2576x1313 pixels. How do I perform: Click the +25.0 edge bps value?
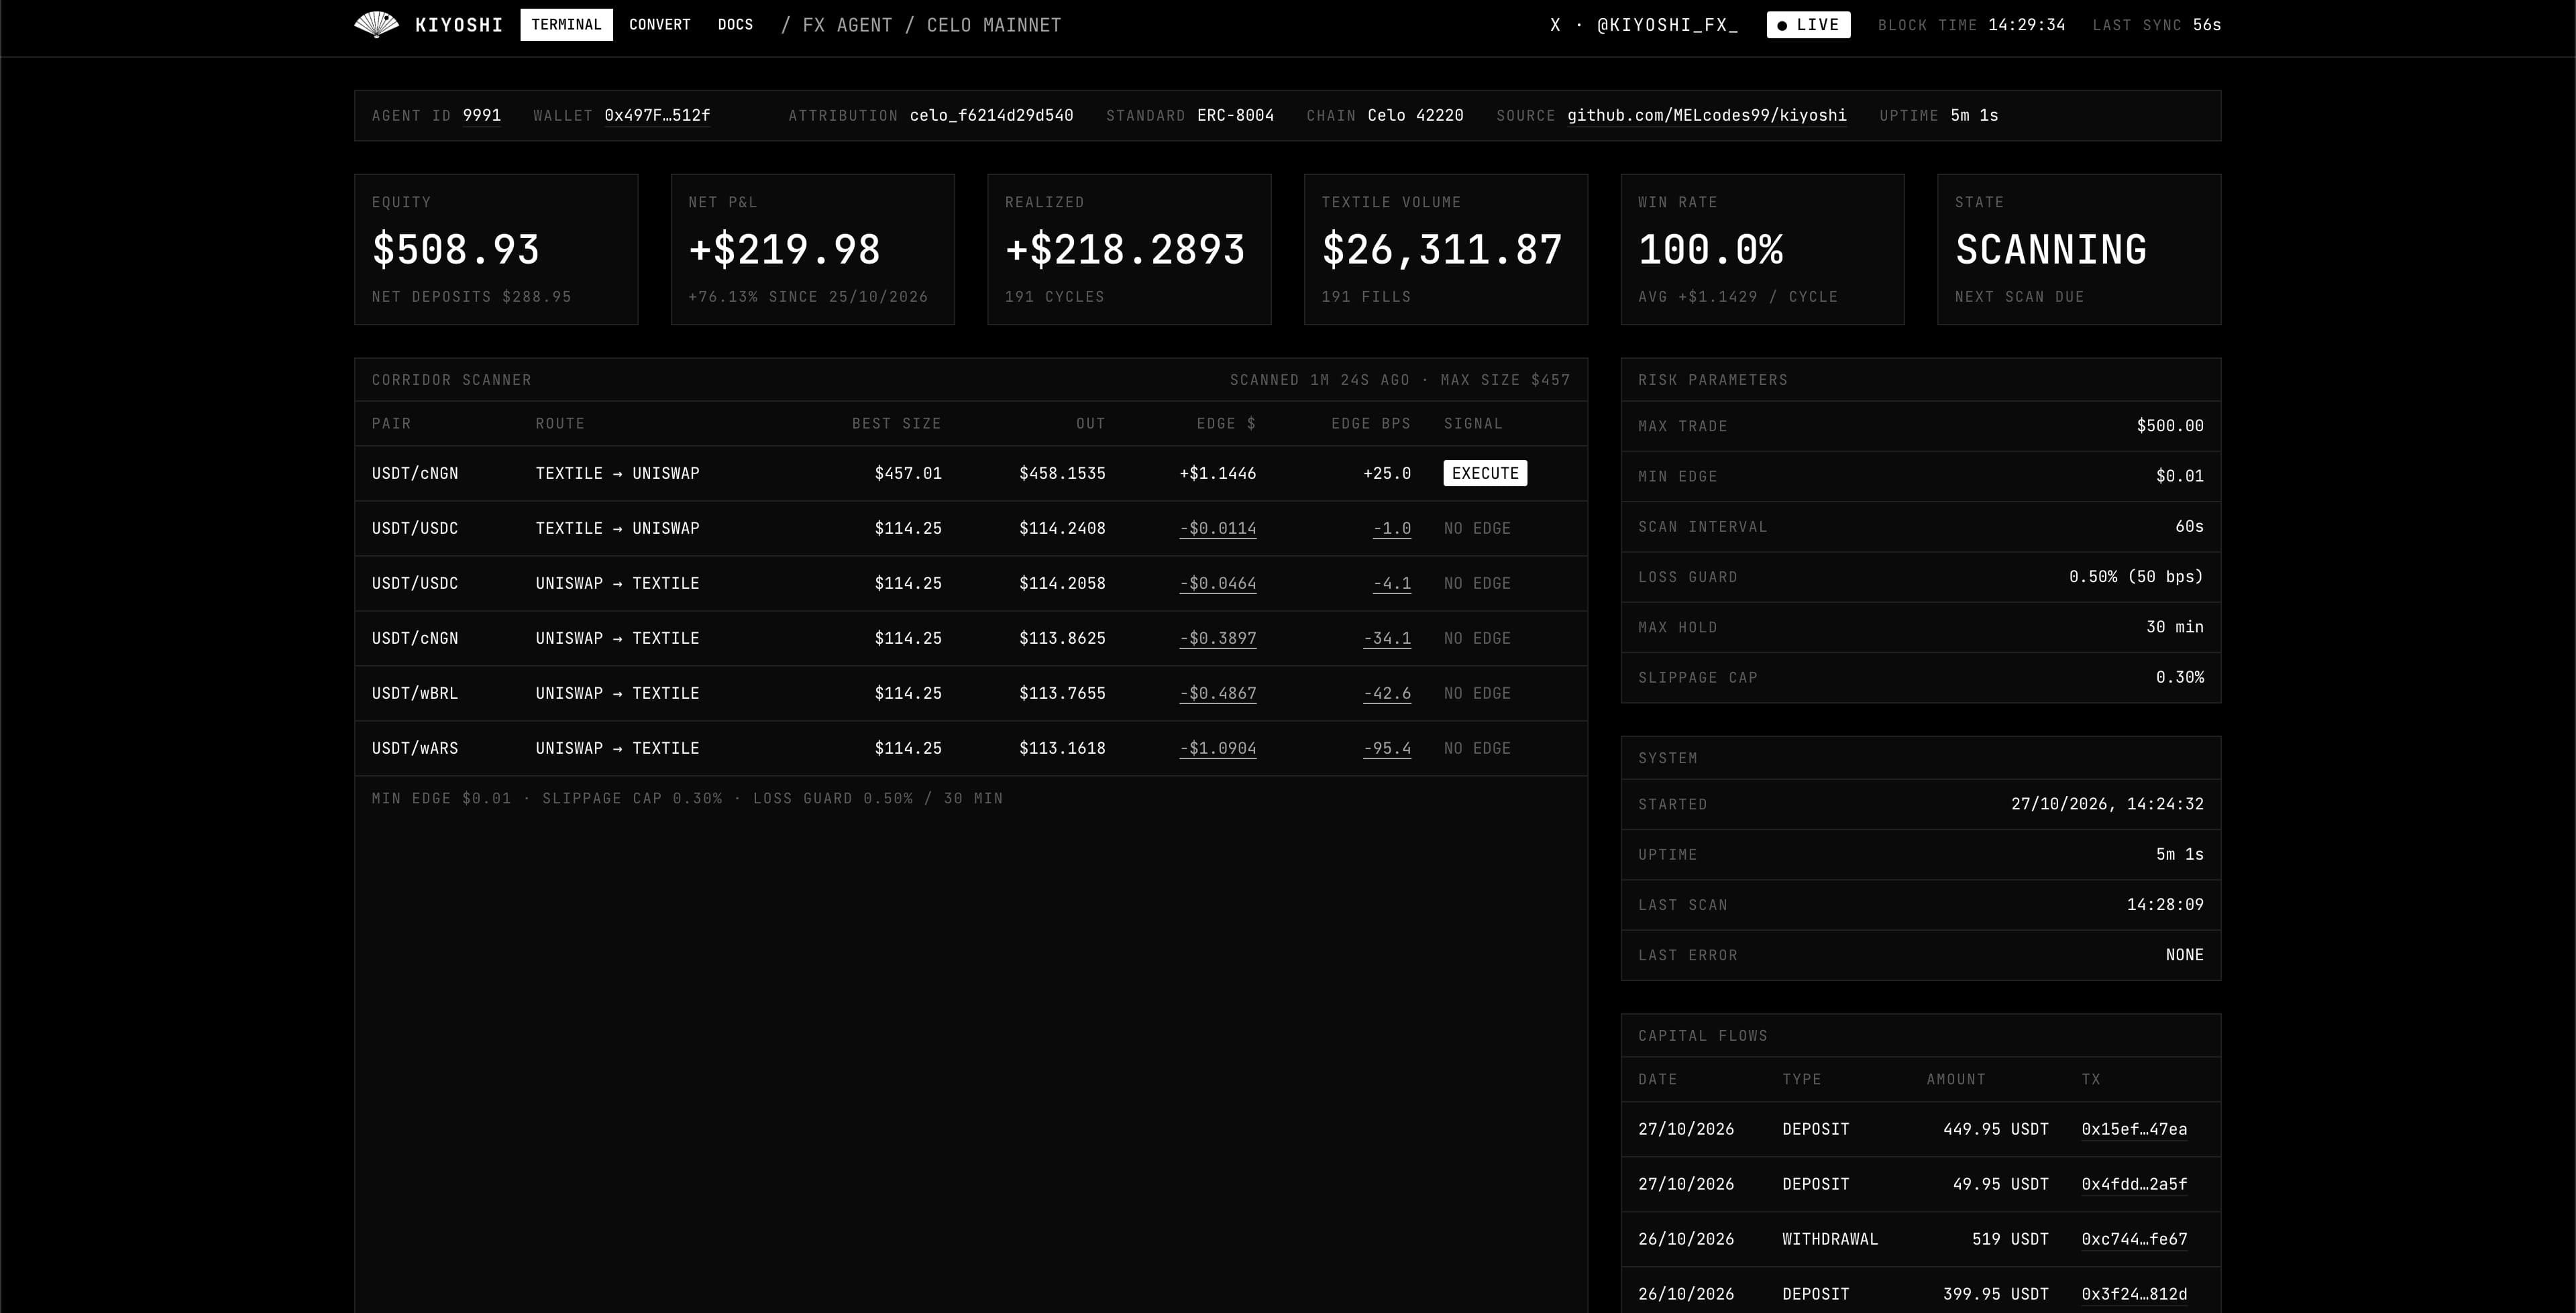click(1387, 473)
